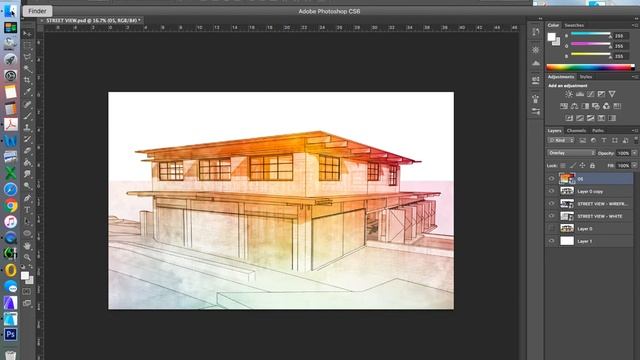Select the Brush tool
The image size is (640, 360).
27,116
